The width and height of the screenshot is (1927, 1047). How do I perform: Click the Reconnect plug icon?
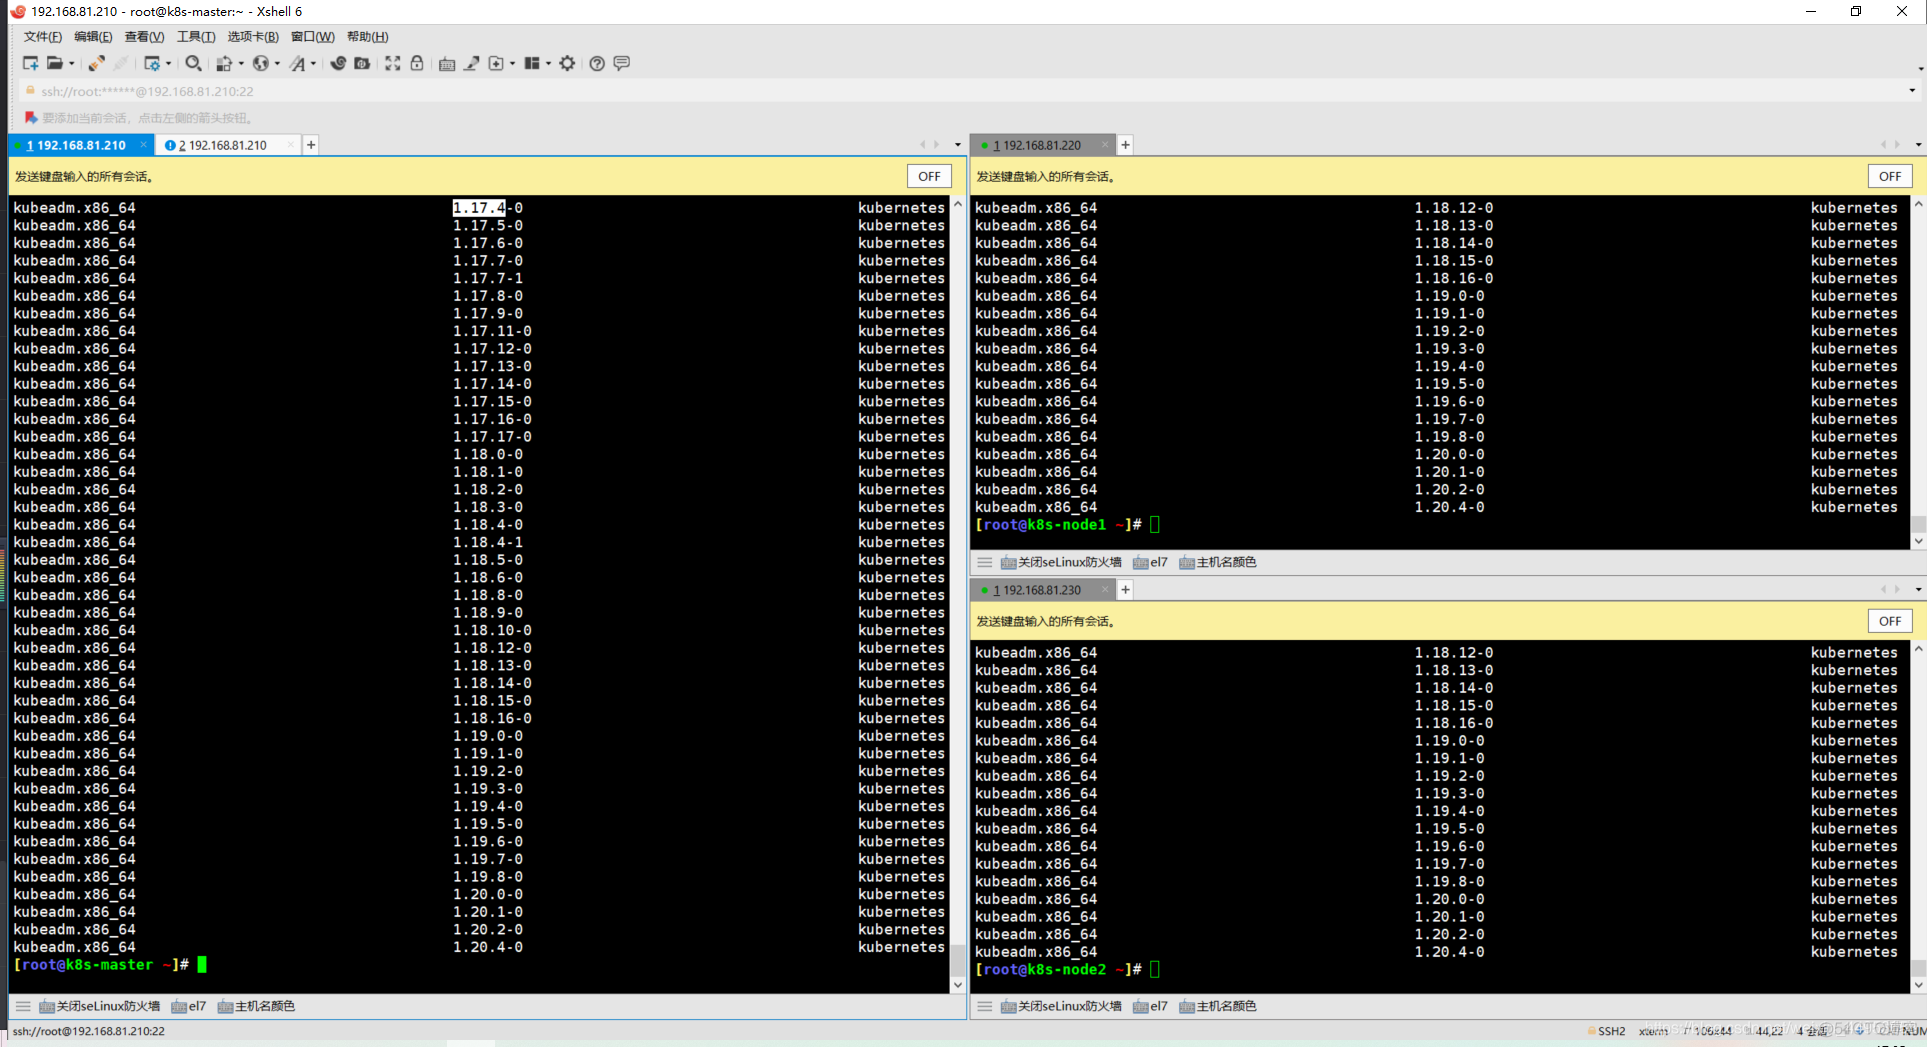[96, 63]
